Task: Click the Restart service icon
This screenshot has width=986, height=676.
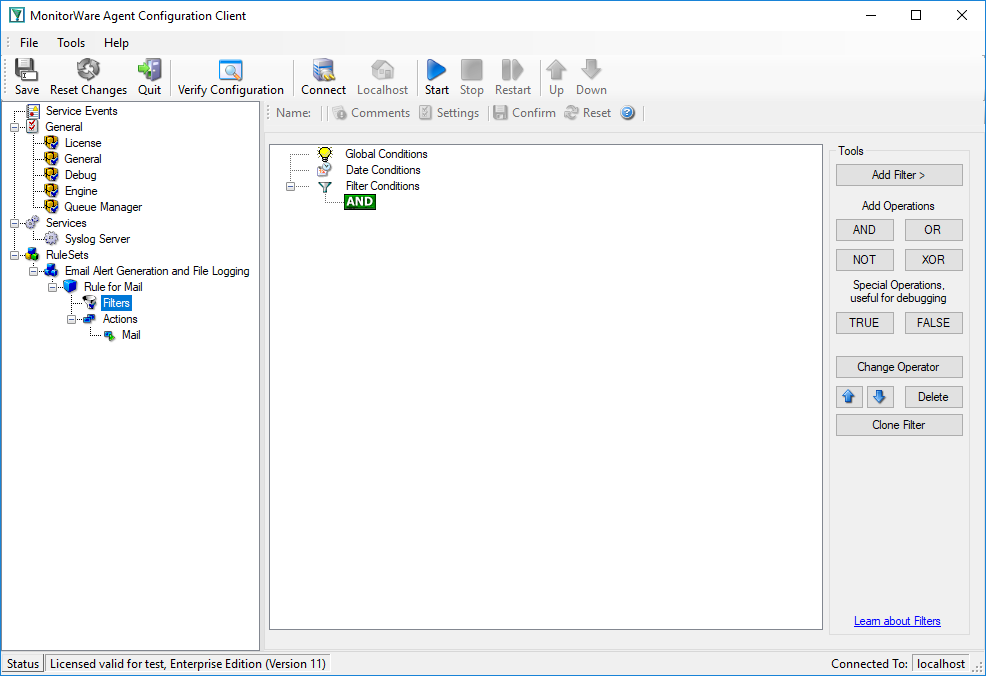Action: (x=512, y=70)
